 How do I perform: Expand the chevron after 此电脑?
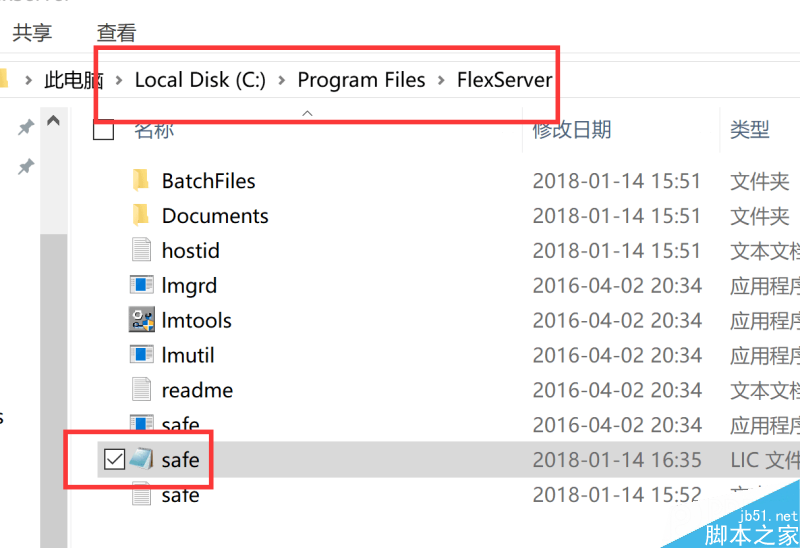pos(119,80)
